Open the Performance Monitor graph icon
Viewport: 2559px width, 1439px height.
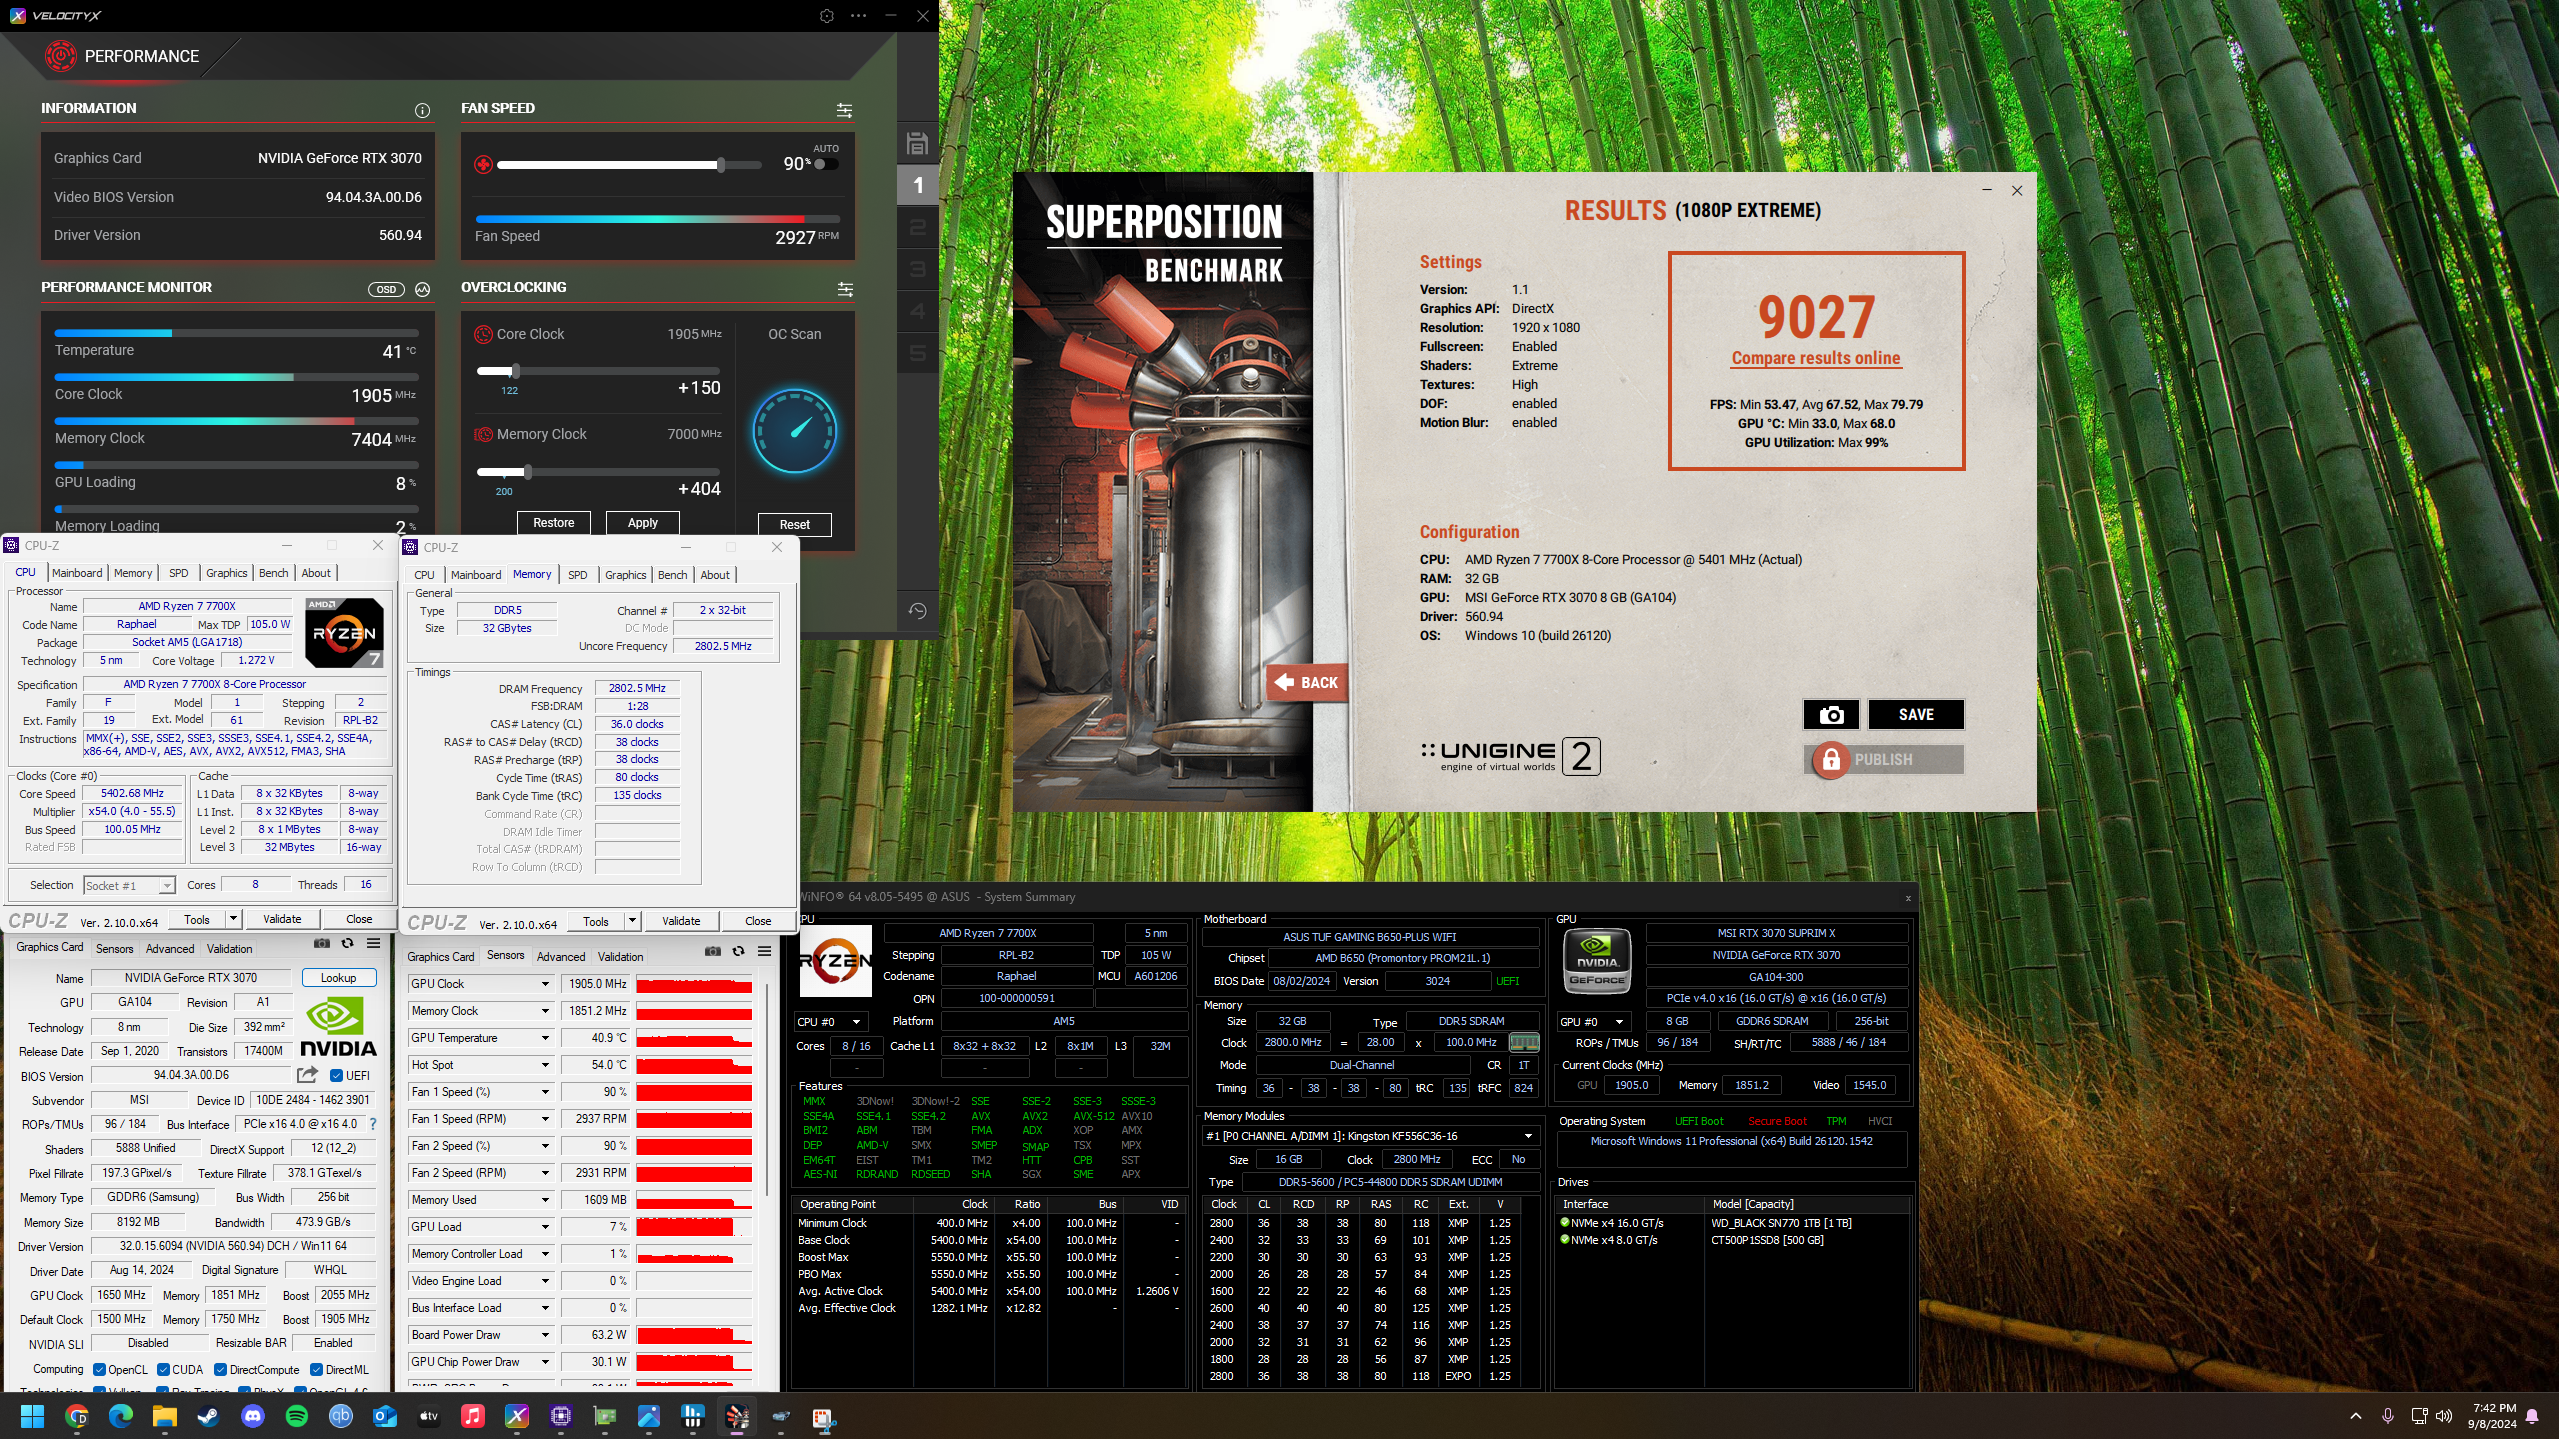[x=423, y=289]
